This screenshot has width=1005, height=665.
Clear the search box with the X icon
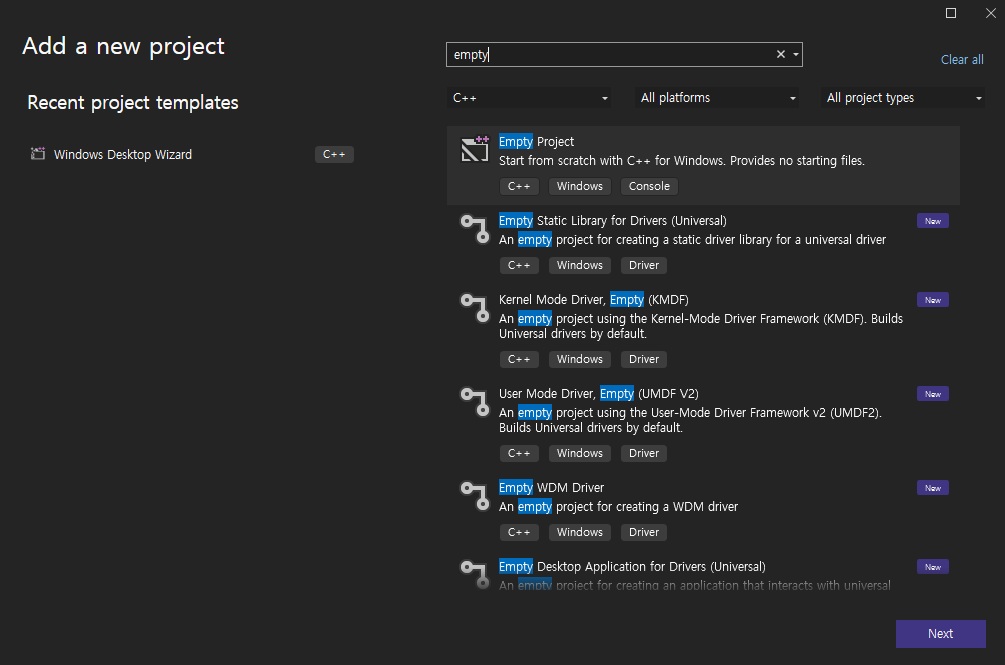[781, 55]
